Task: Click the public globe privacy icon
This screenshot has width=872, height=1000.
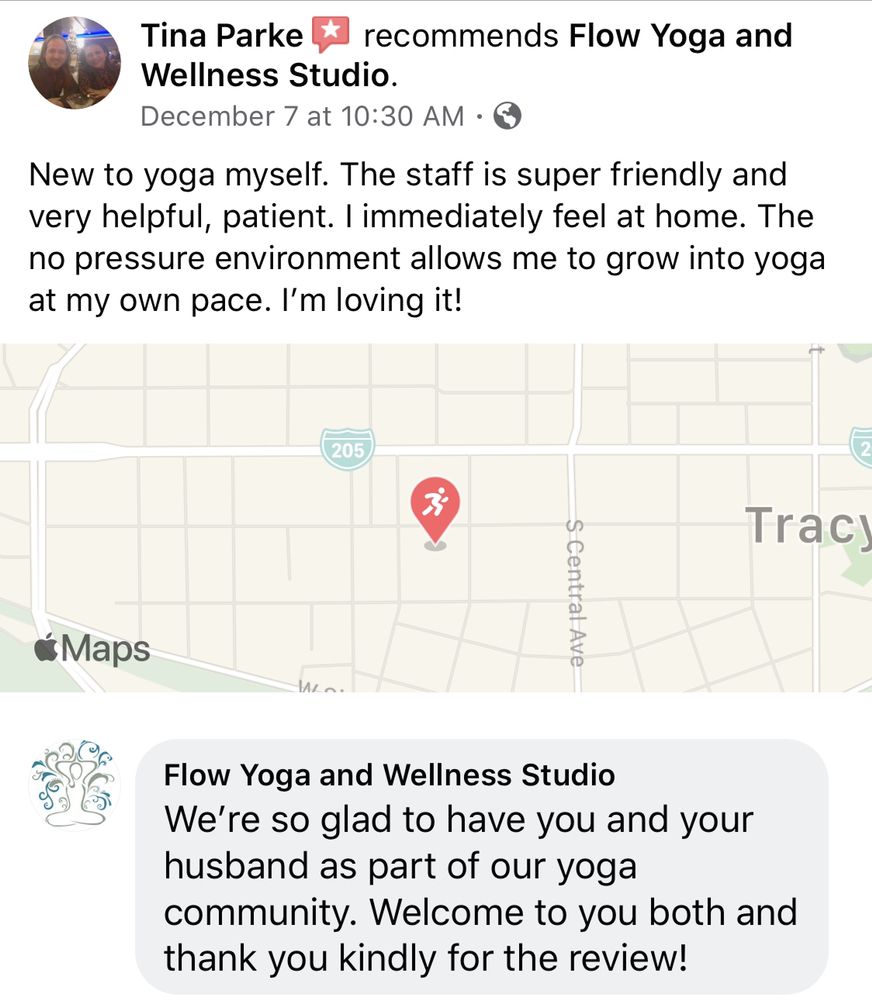Action: pyautogui.click(x=508, y=117)
